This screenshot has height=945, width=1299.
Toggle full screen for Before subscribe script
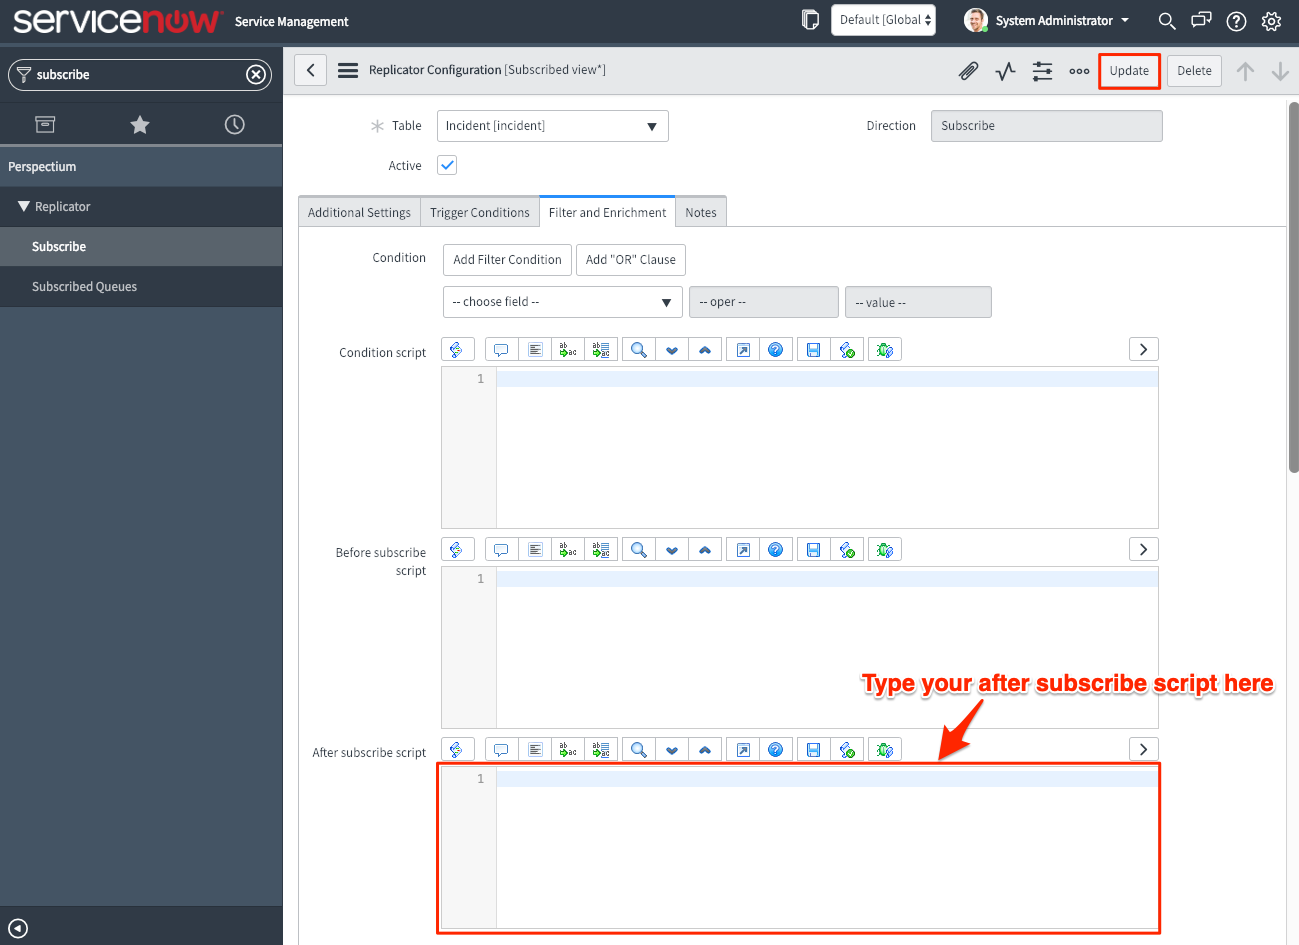743,549
